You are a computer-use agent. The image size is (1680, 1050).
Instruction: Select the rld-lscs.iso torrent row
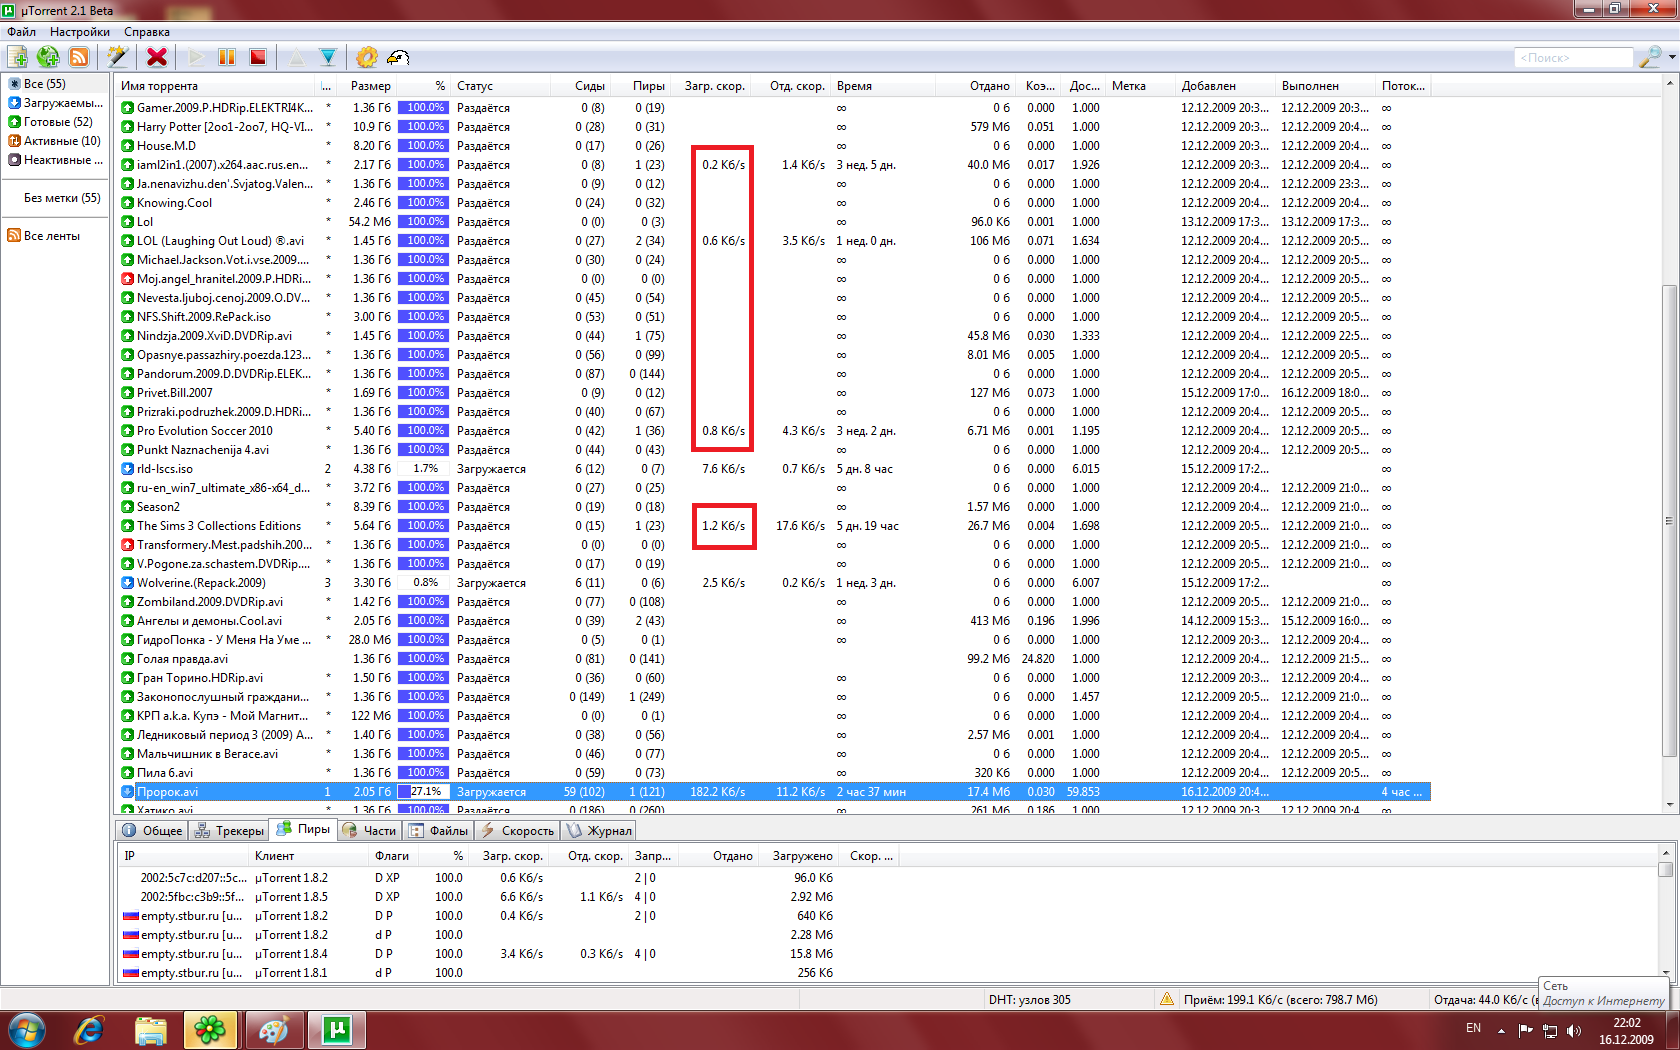(x=165, y=469)
